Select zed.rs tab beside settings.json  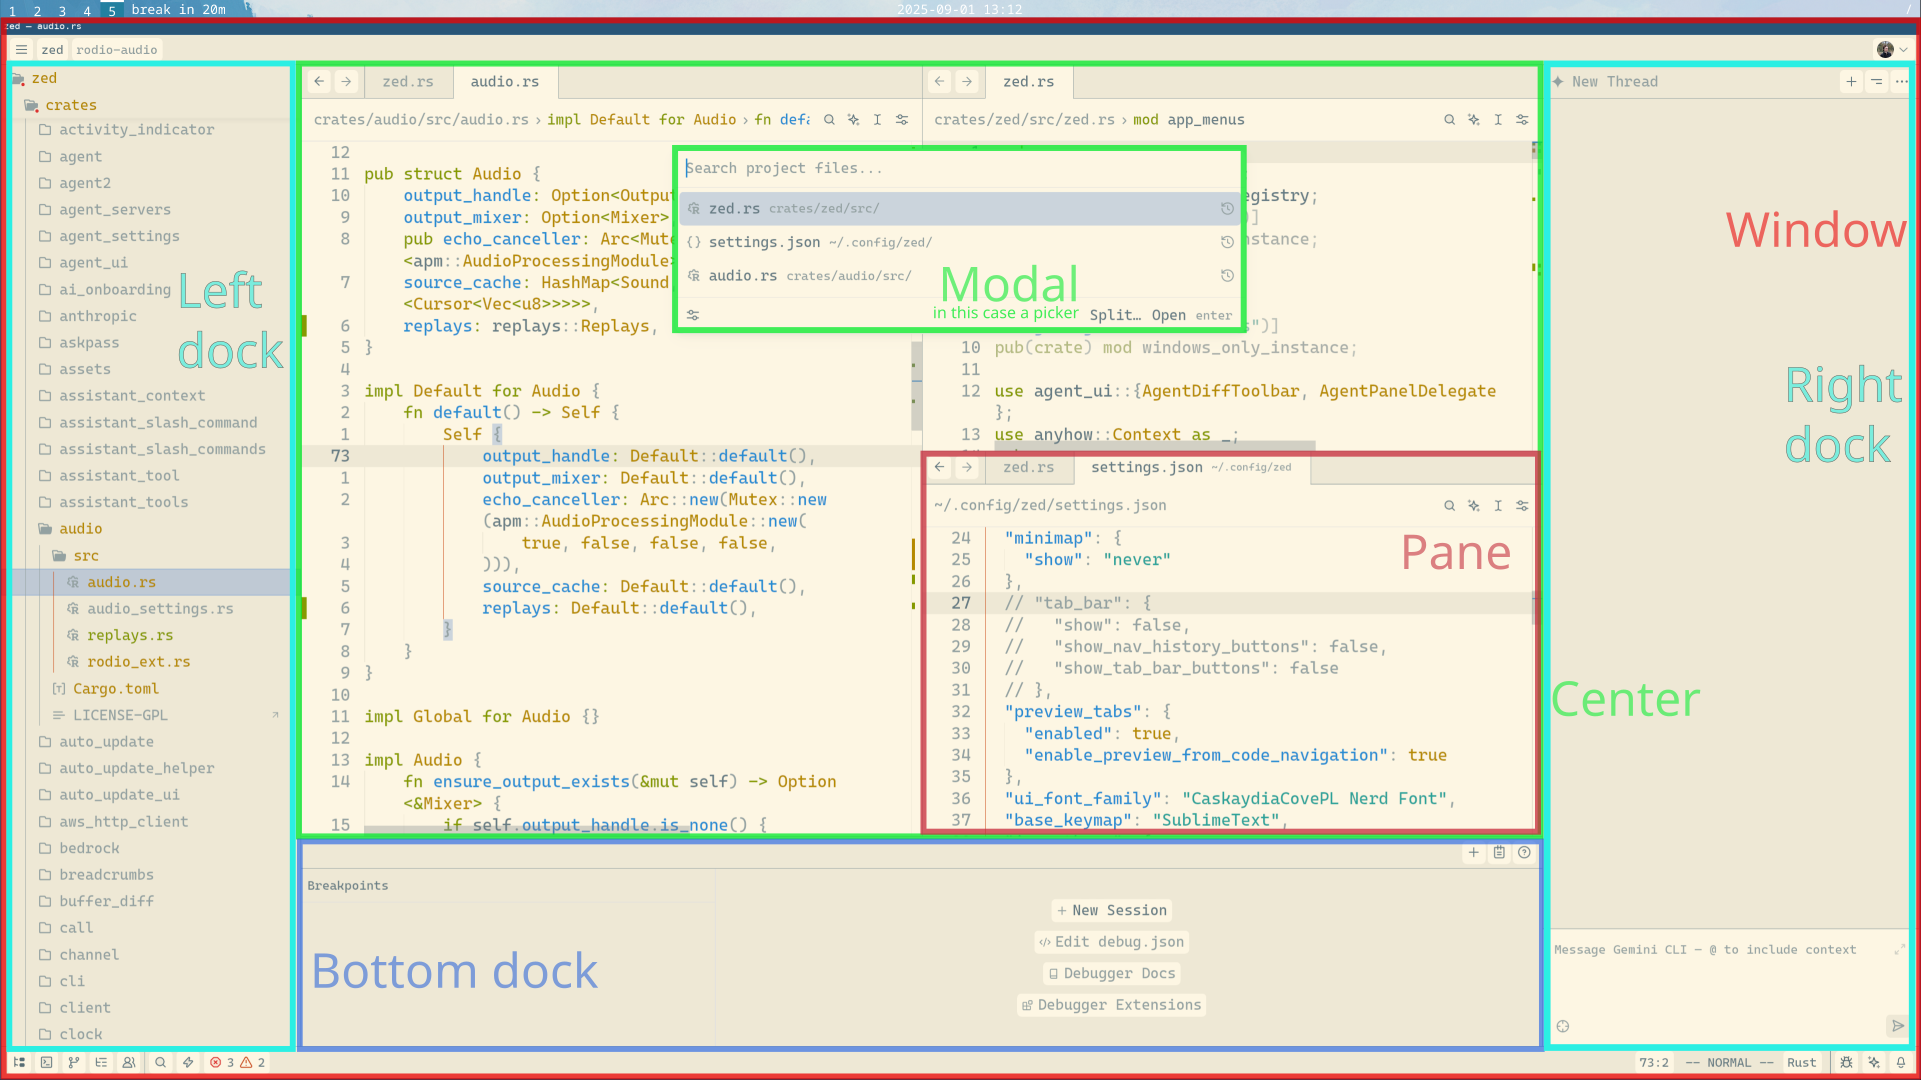point(1028,468)
